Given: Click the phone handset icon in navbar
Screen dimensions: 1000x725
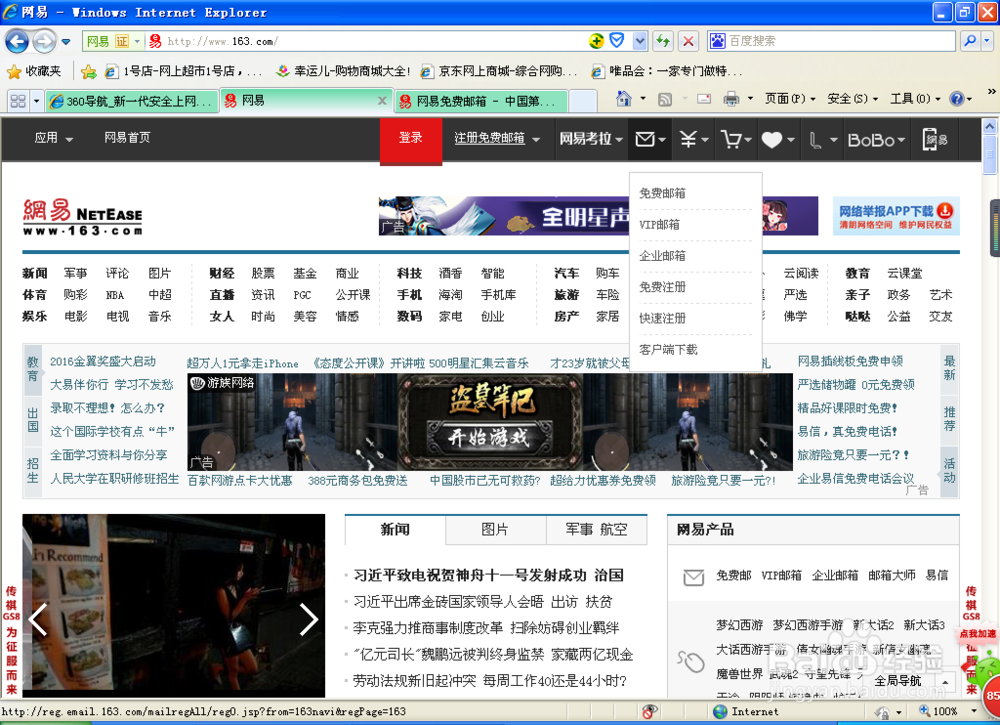Looking at the screenshot, I should click(x=815, y=140).
